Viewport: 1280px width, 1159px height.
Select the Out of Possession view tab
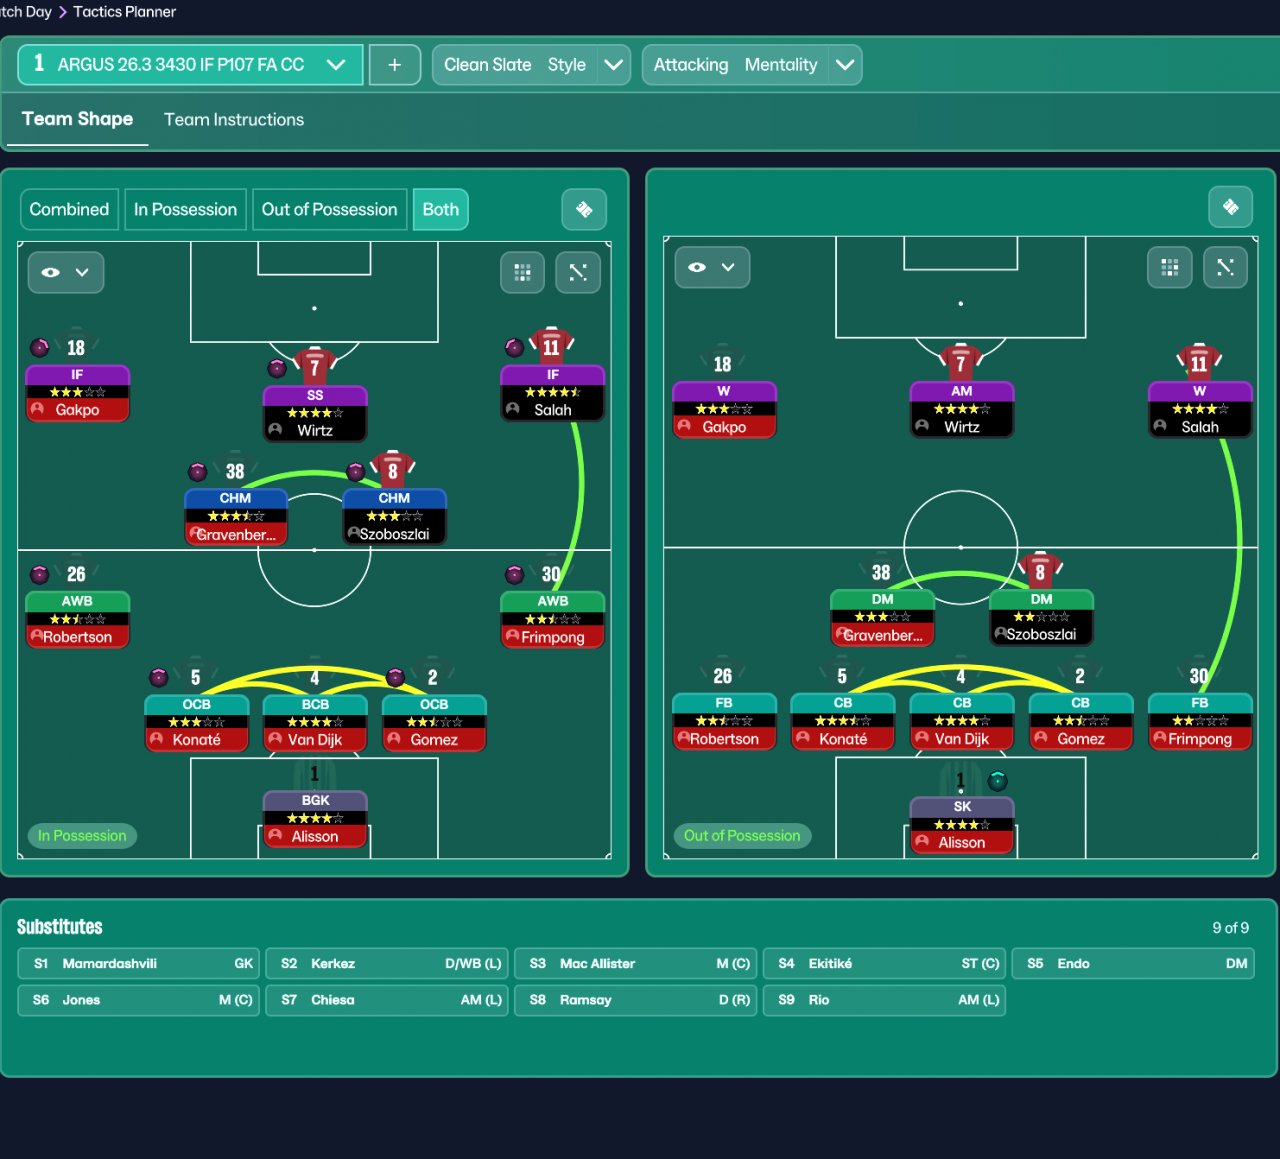tap(329, 209)
